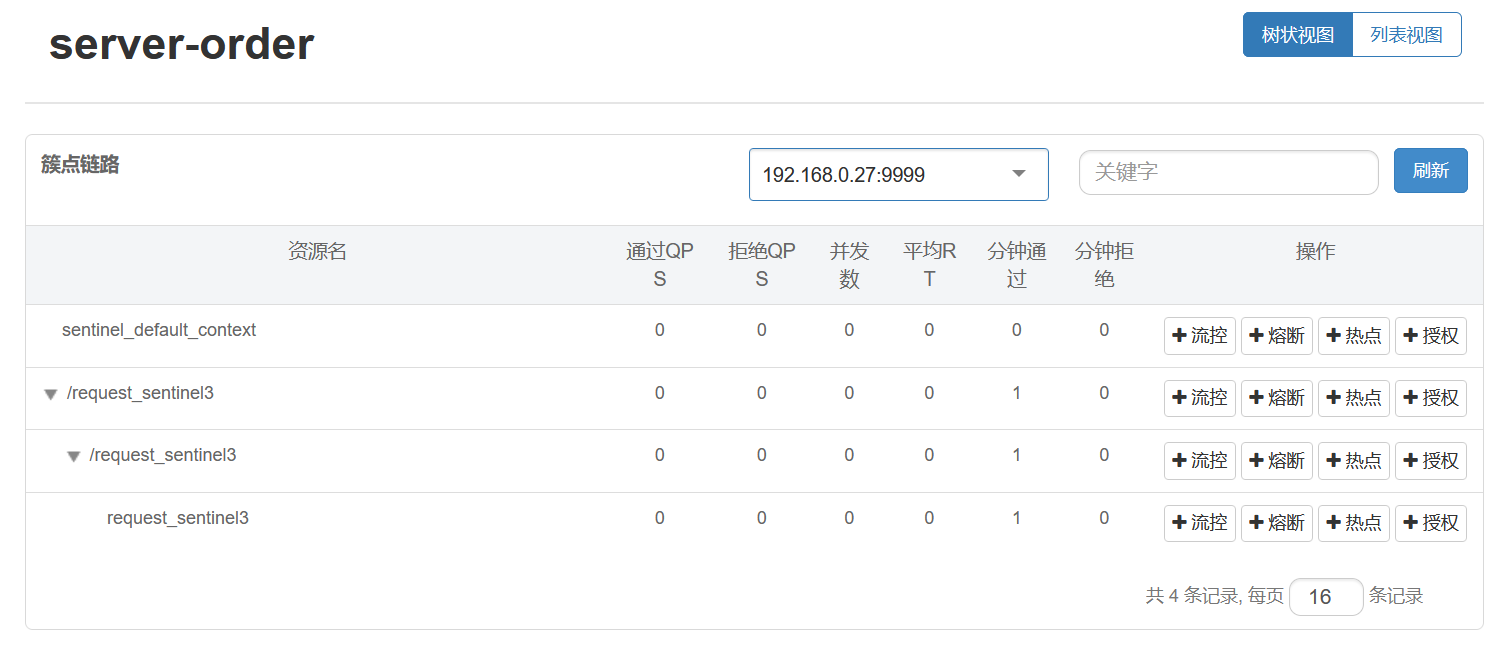This screenshot has height=651, width=1510.
Task: Add flow control rule for sentinel_default_context
Action: [x=1199, y=336]
